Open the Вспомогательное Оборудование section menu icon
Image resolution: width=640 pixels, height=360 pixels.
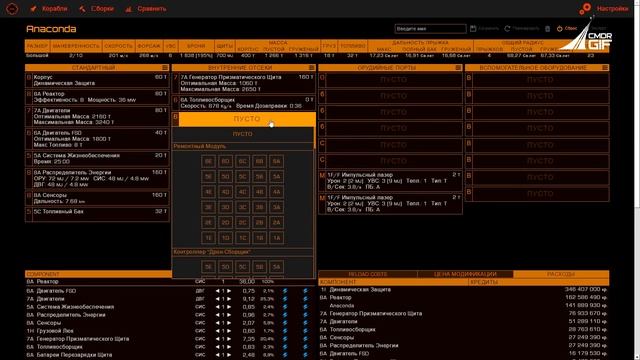click(605, 68)
